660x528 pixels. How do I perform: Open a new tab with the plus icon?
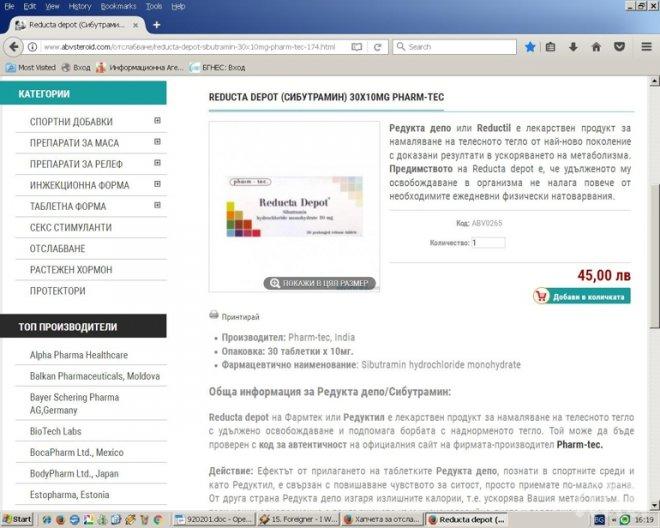point(157,25)
